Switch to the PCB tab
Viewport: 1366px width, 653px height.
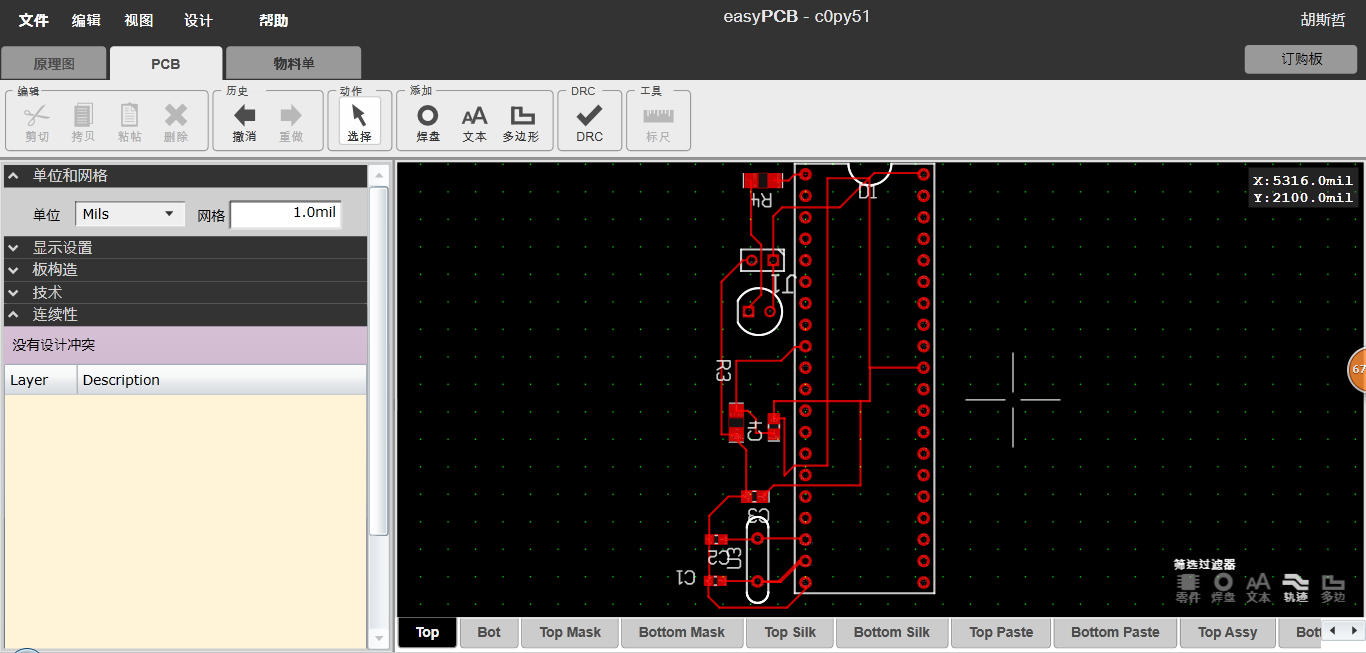pos(166,63)
